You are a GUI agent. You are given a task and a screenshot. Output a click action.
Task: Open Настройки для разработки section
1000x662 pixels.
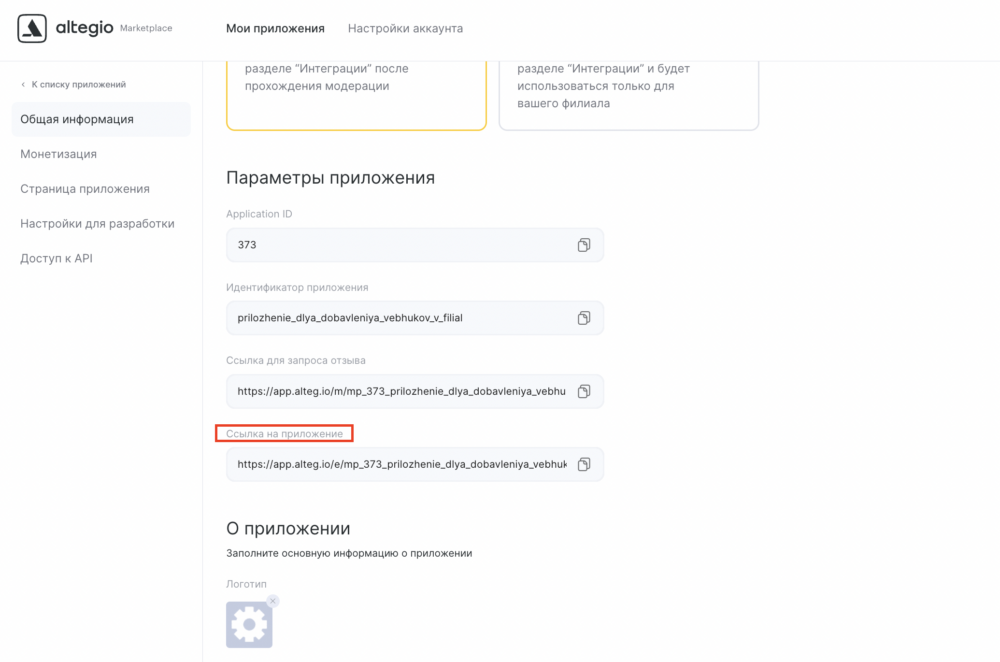97,224
